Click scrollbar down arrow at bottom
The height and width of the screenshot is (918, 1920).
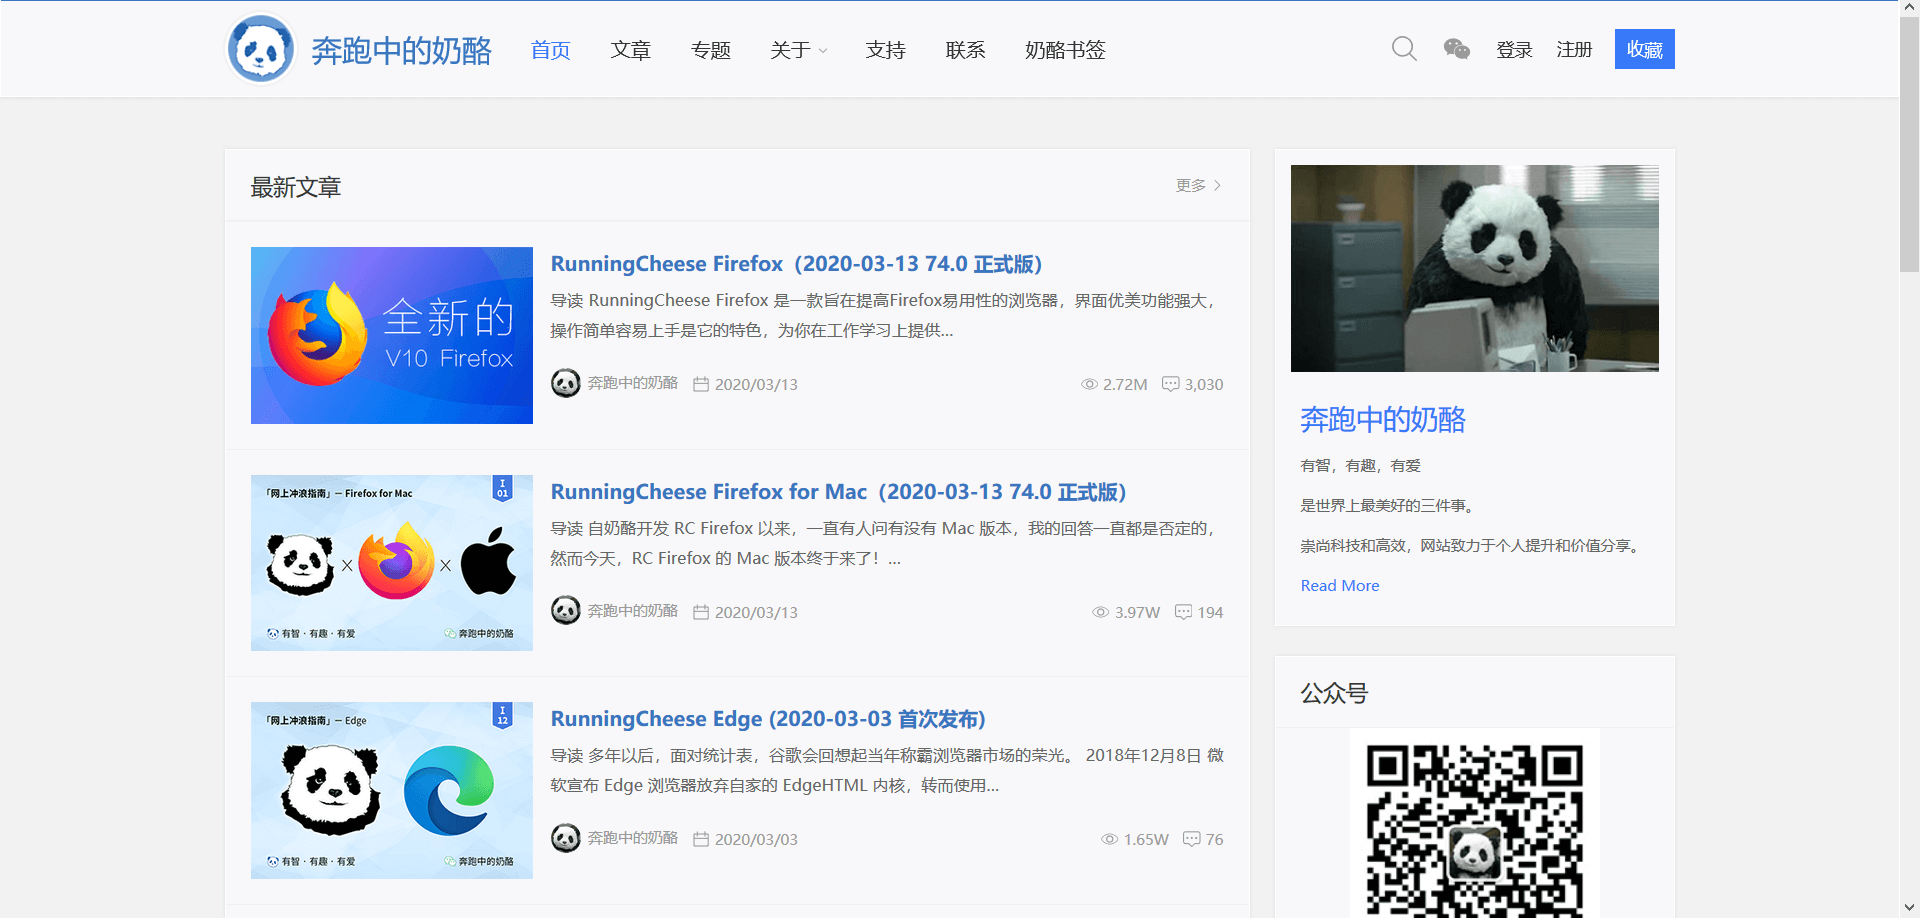click(1909, 908)
